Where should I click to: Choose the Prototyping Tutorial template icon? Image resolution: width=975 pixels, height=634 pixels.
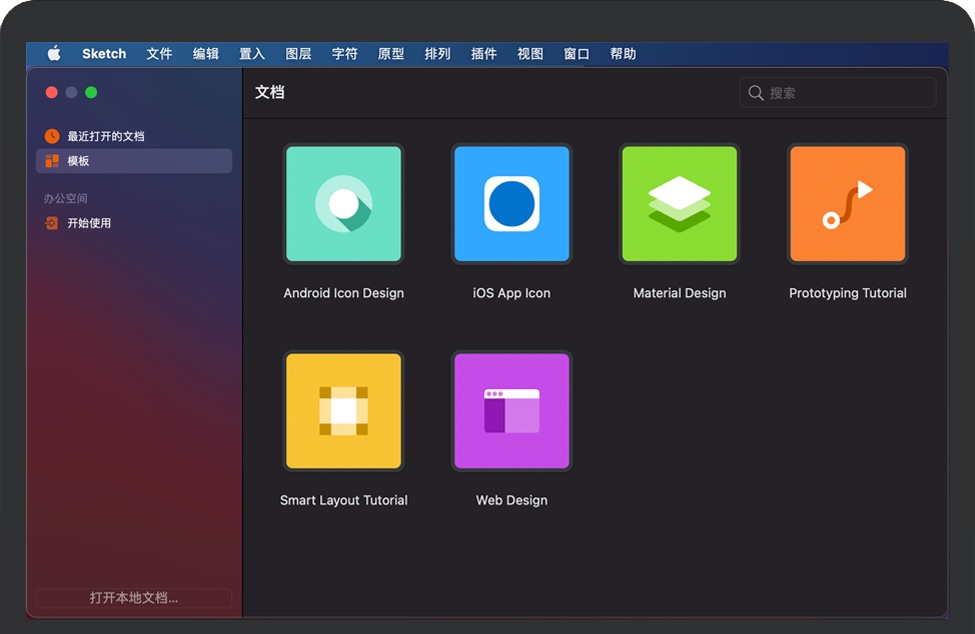tap(847, 204)
